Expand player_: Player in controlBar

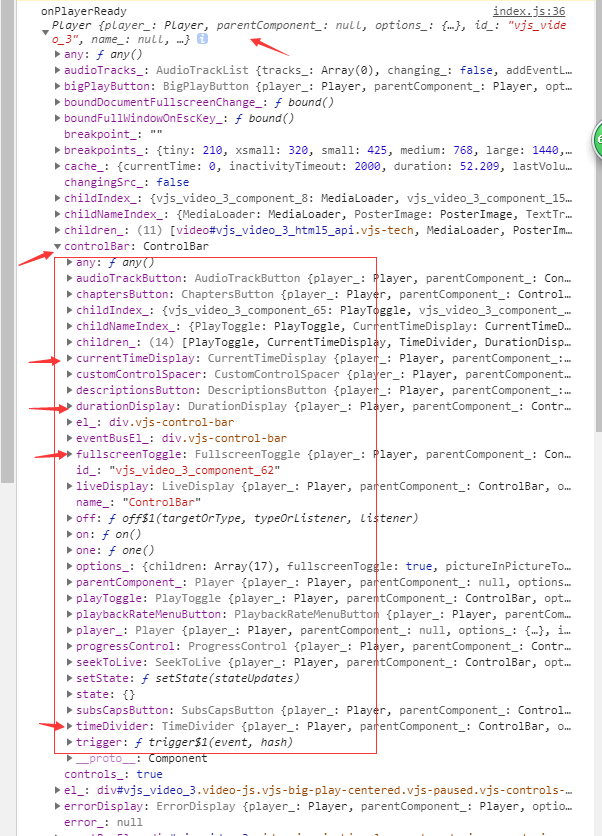[x=69, y=630]
